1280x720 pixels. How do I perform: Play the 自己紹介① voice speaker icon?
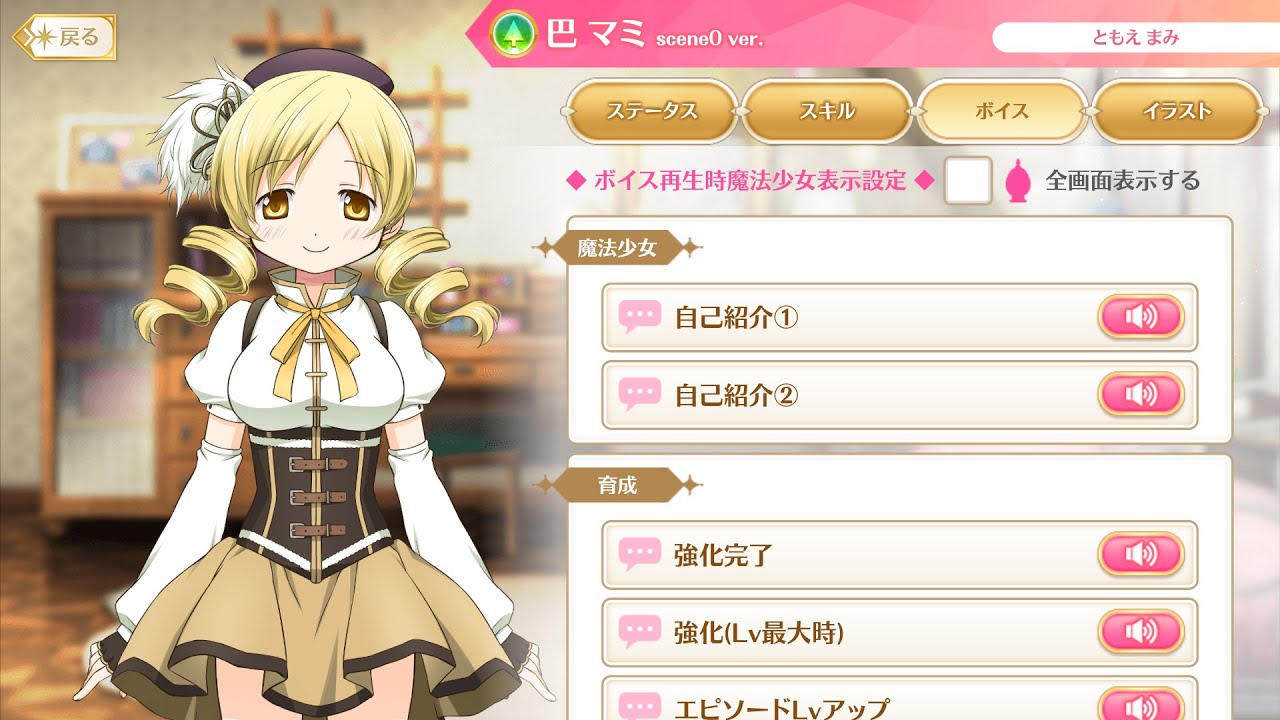pos(1141,317)
